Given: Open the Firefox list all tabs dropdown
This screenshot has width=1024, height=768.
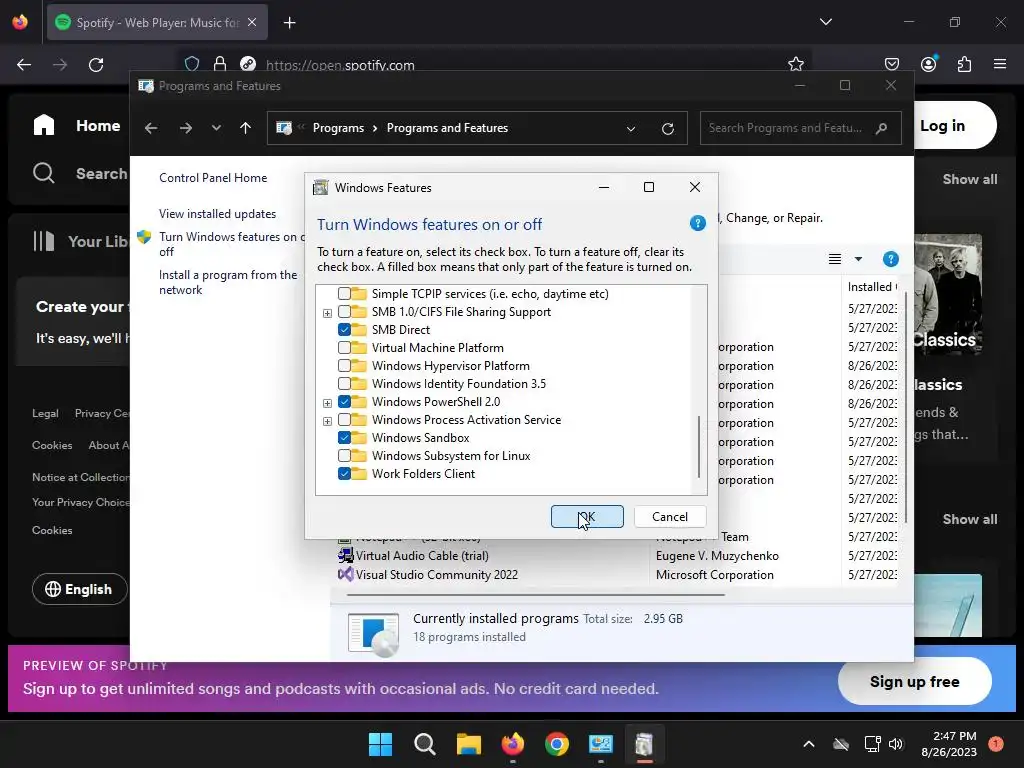Looking at the screenshot, I should [826, 22].
